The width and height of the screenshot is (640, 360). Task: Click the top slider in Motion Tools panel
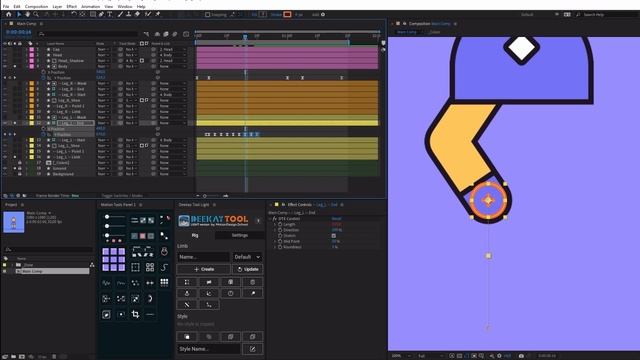114,217
